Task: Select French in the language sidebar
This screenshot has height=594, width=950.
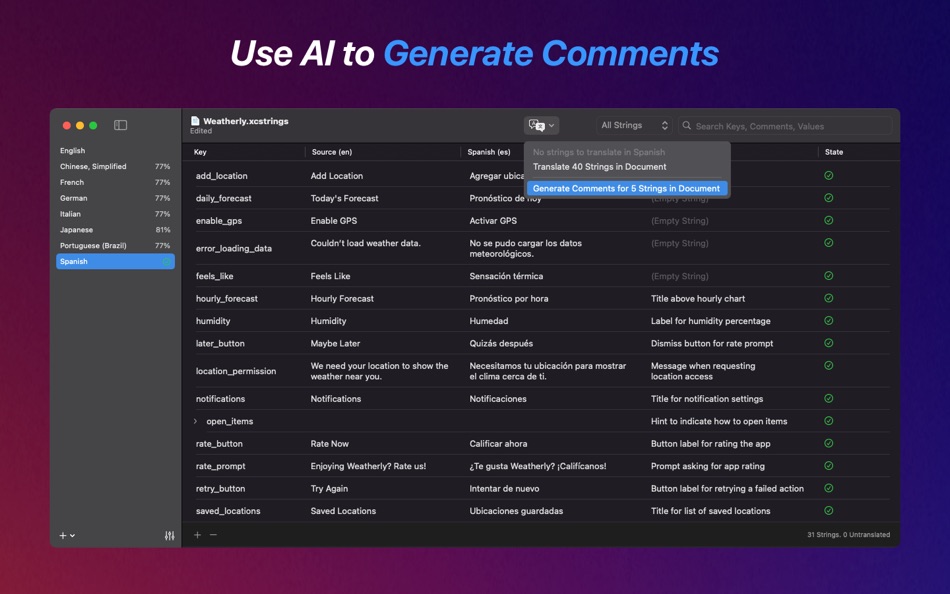Action: [100, 182]
